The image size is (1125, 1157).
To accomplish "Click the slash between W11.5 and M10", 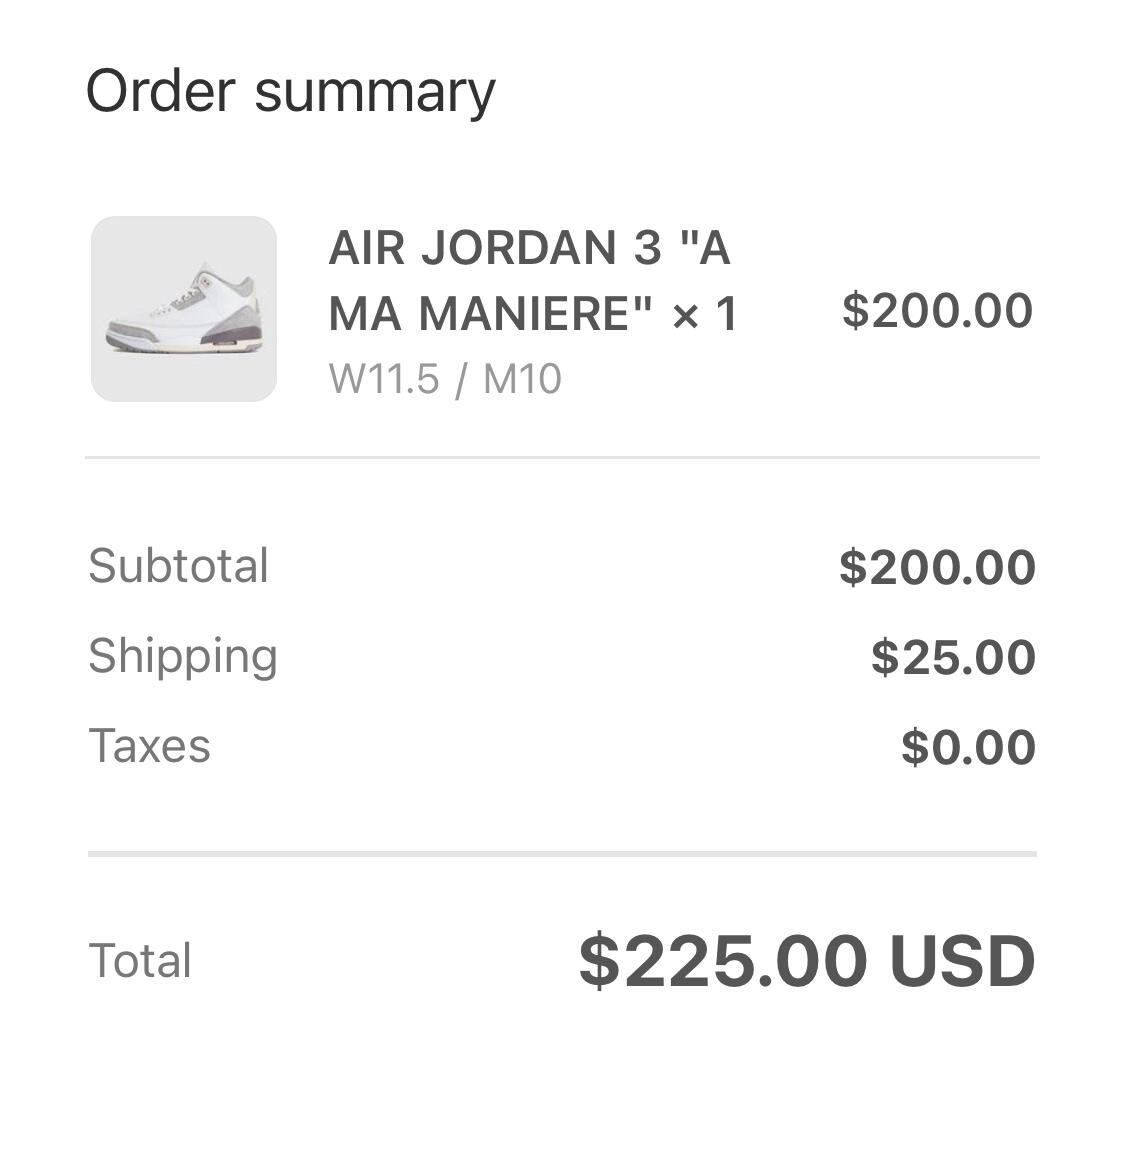I will [461, 379].
